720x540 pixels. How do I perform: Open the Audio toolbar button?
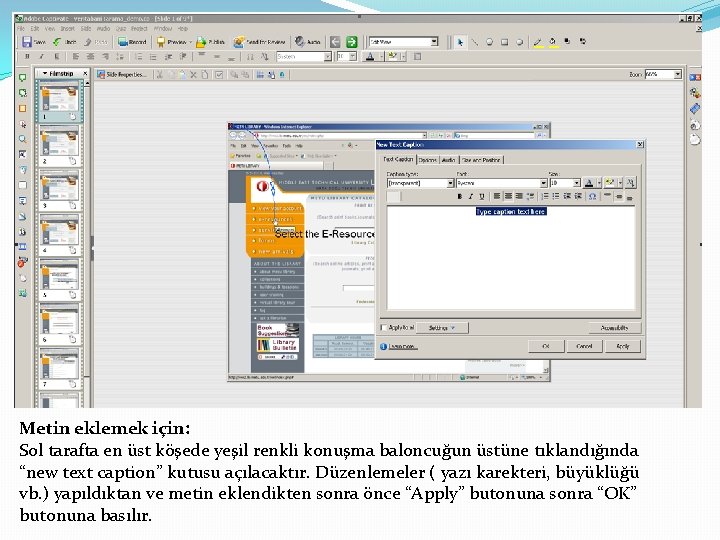[x=308, y=42]
